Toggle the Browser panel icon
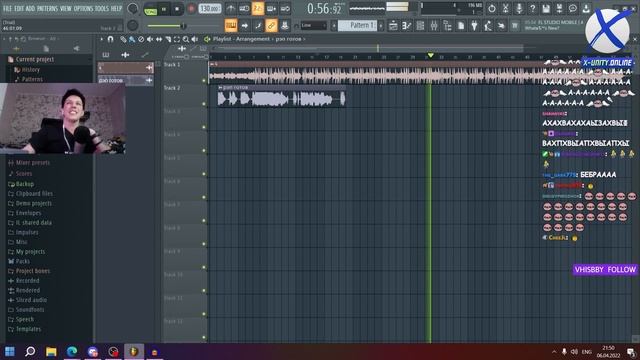Viewport: 640px width, 360px height. point(447,26)
